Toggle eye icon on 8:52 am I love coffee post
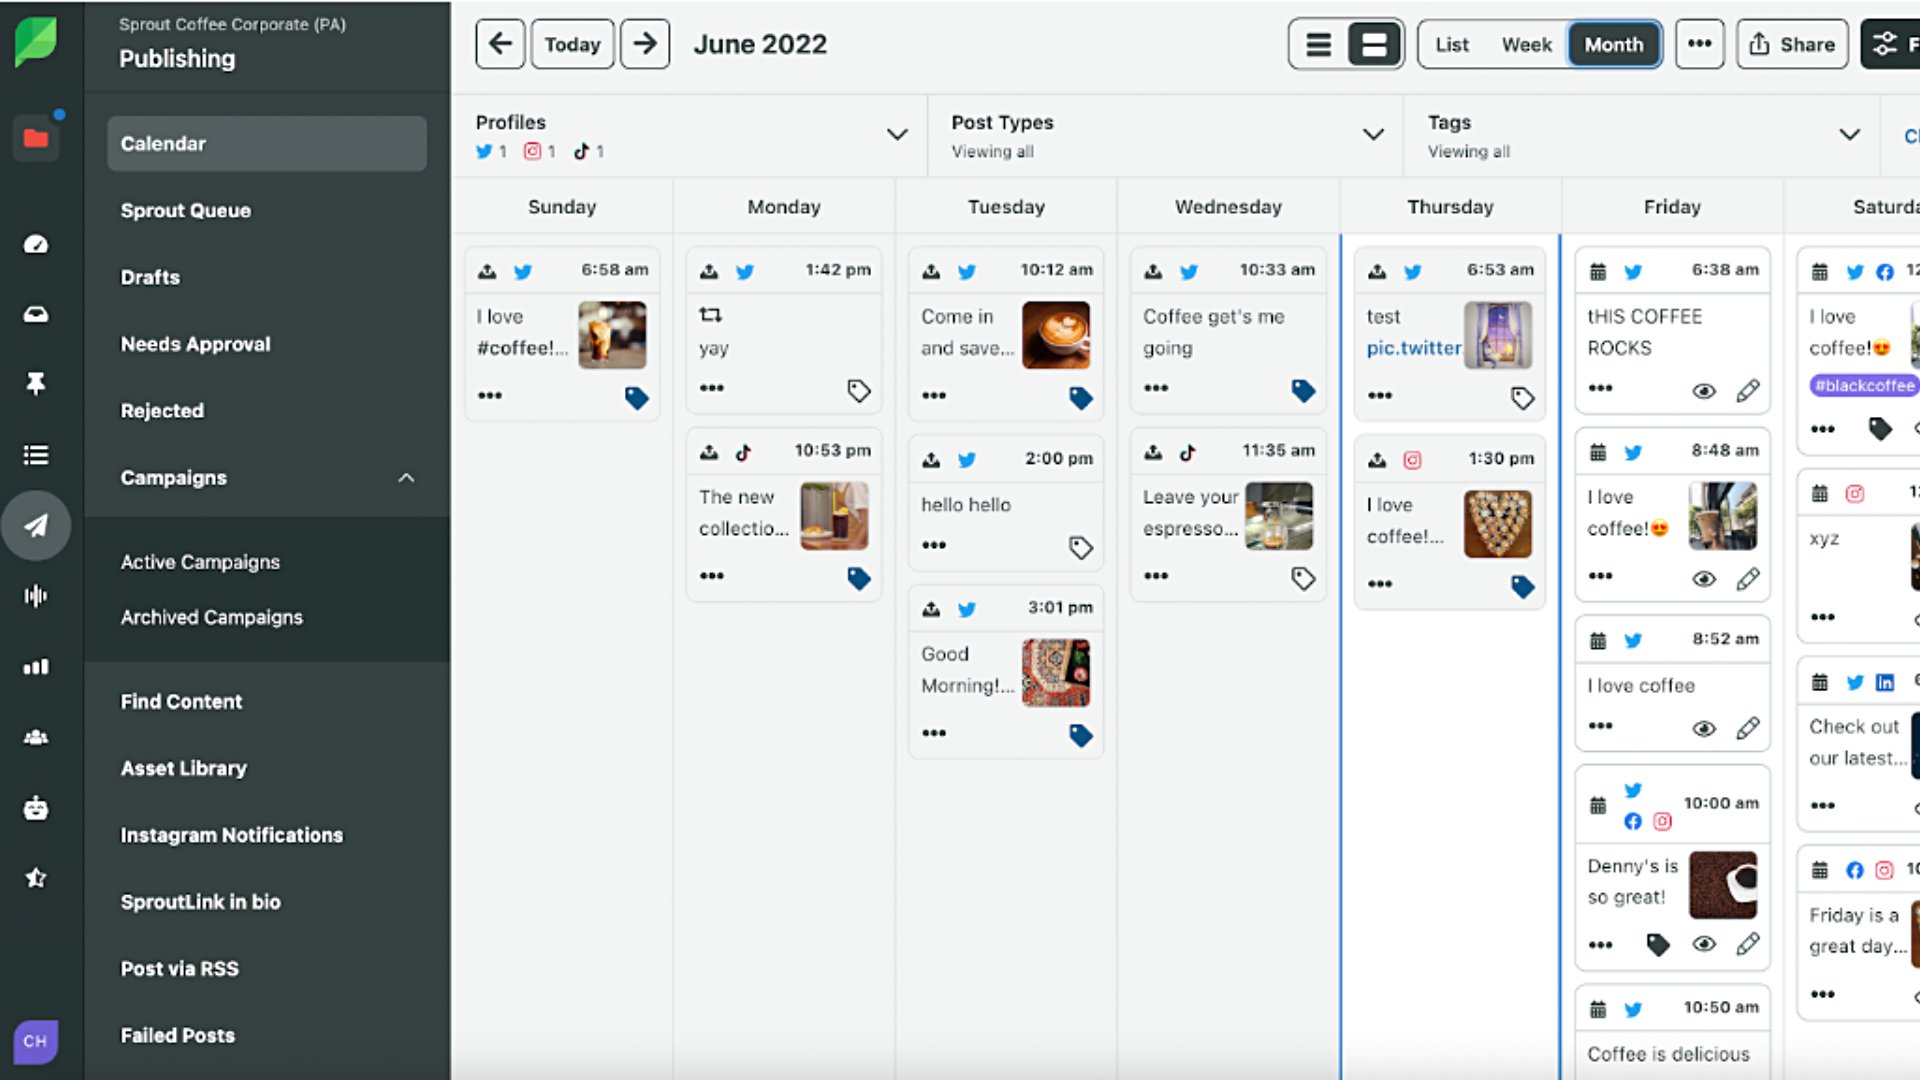 coord(1703,729)
